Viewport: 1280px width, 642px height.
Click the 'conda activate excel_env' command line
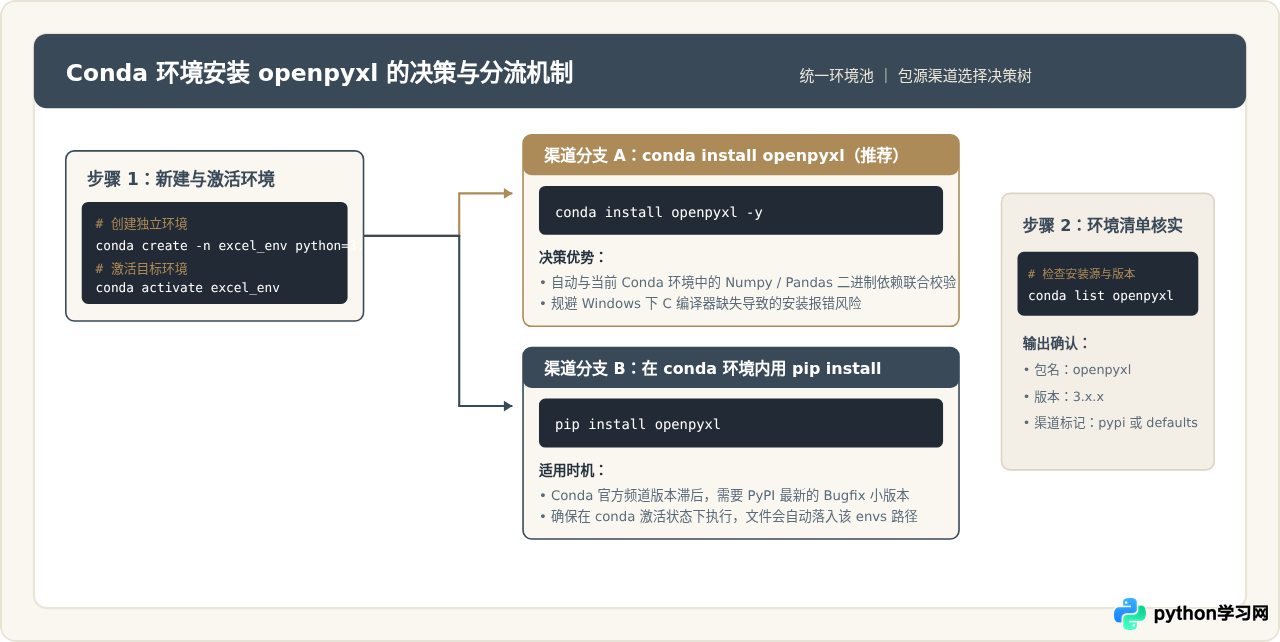pyautogui.click(x=188, y=288)
